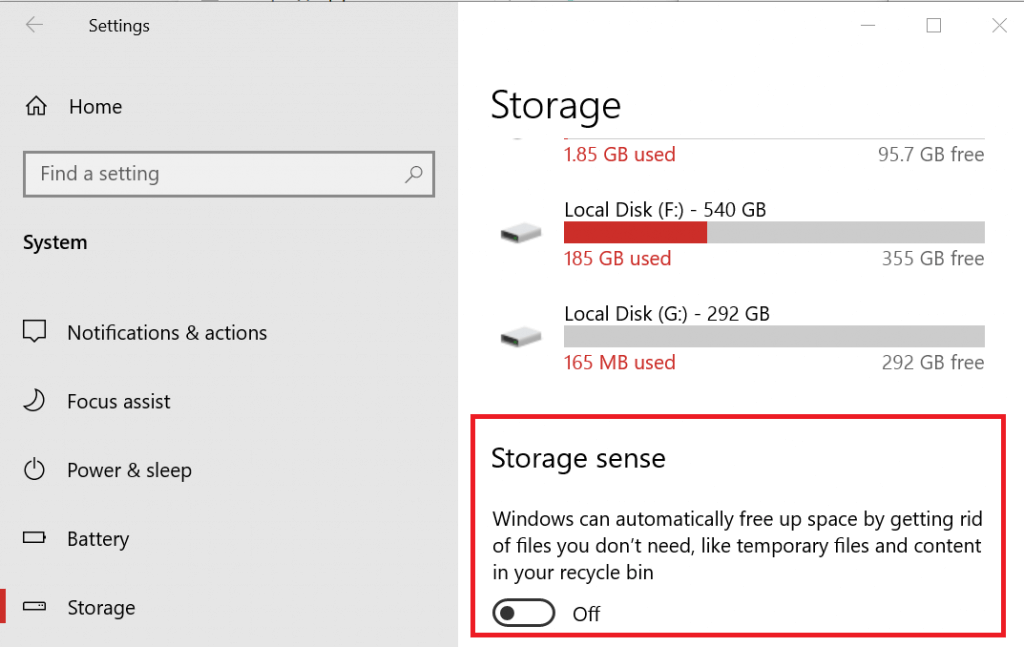Click the Home house icon
This screenshot has width=1024, height=647.
(36, 106)
